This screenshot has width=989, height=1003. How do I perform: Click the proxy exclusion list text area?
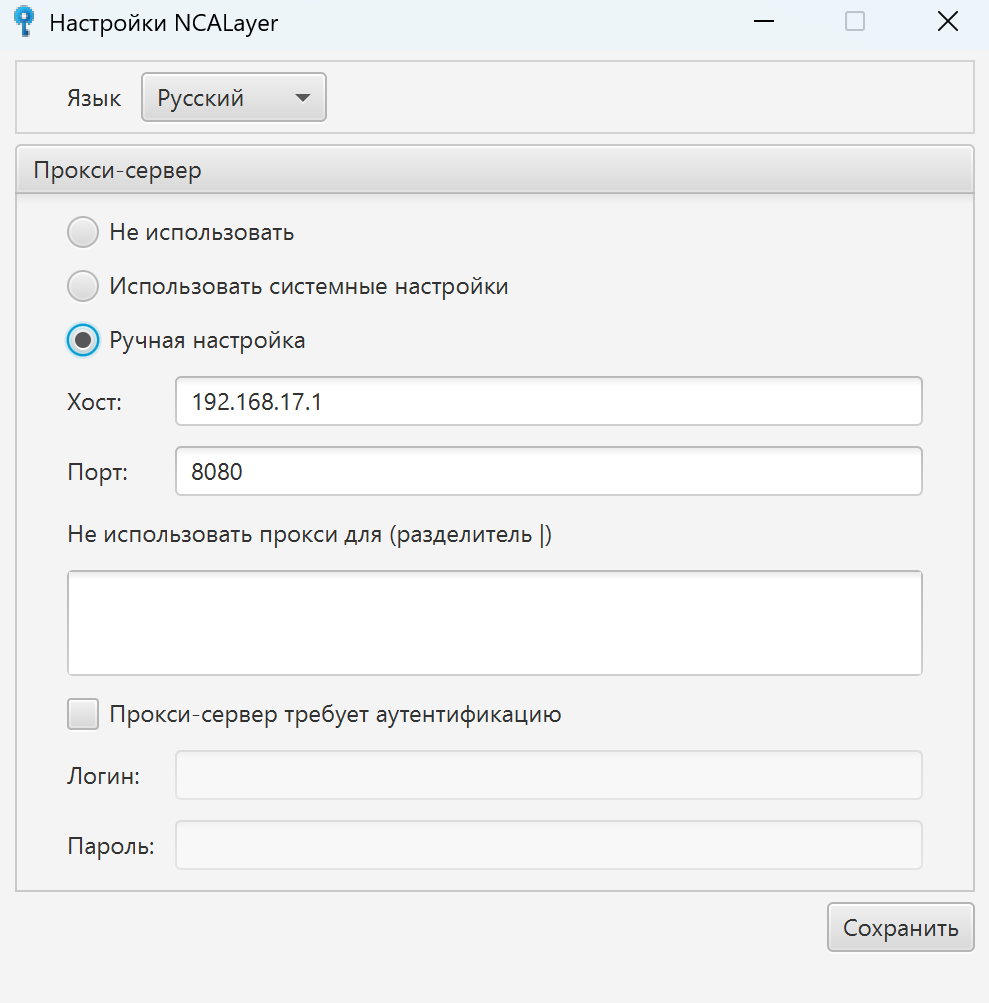[494, 623]
